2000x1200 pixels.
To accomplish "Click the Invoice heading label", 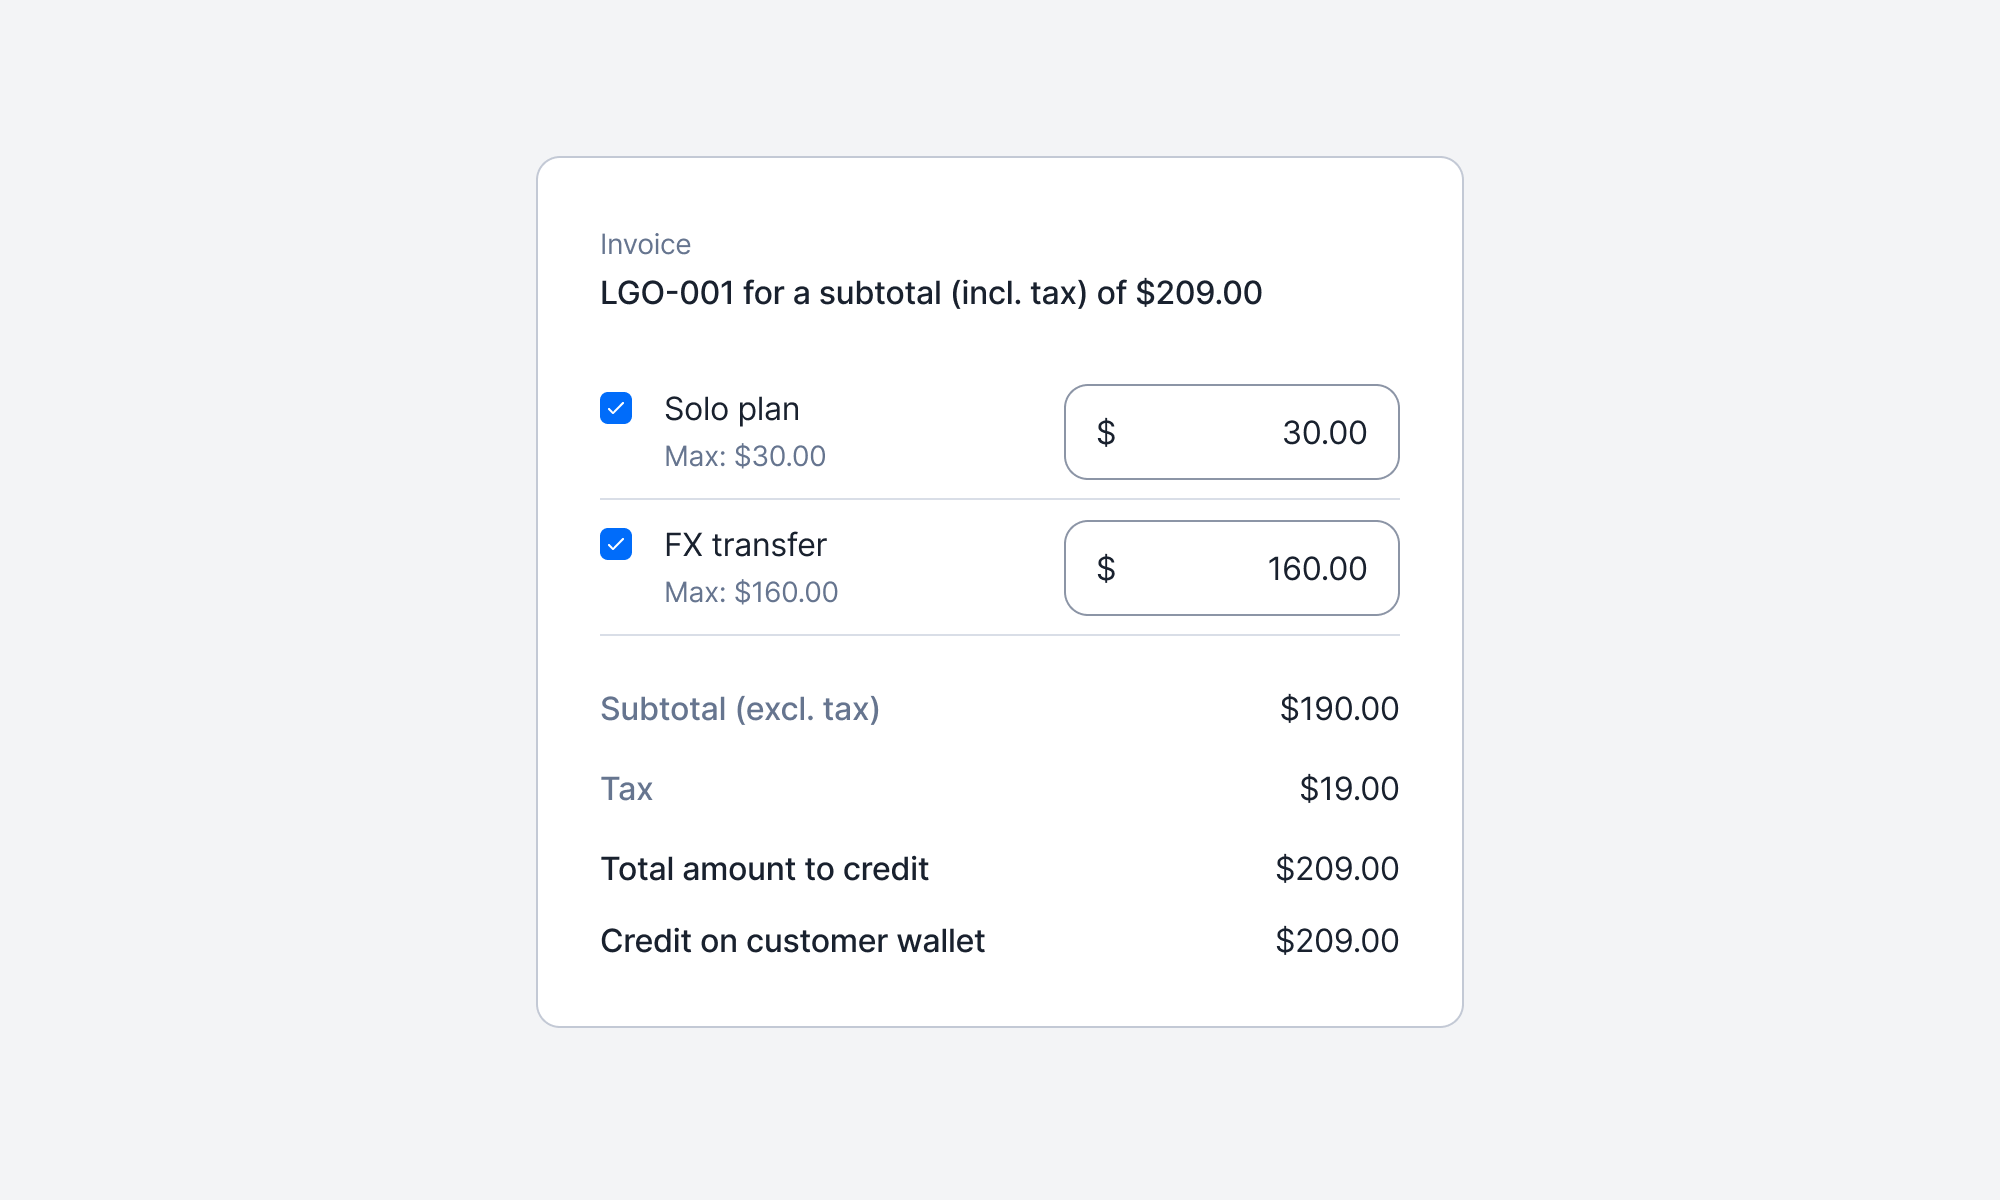I will [645, 245].
